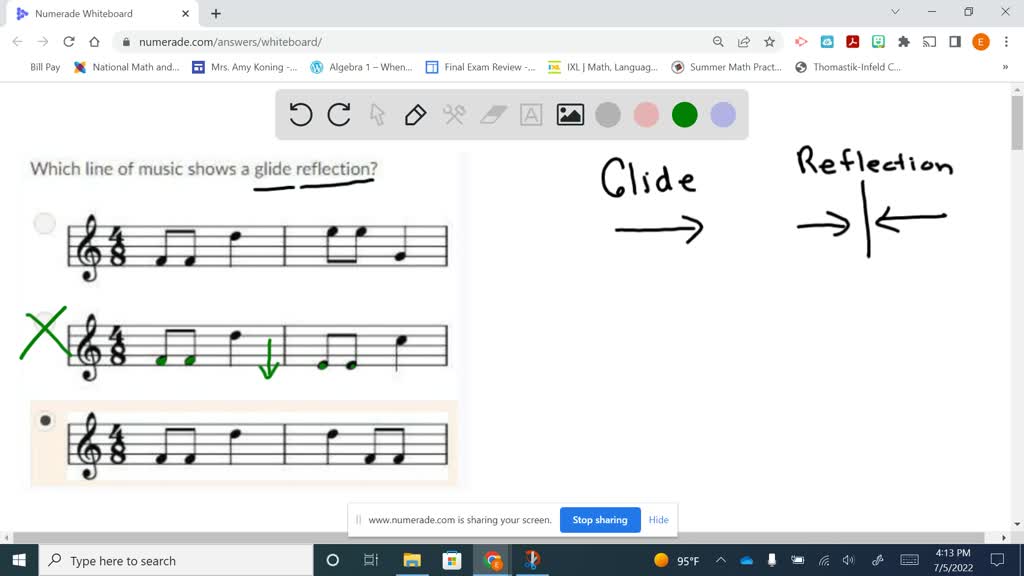Click Hide on the screen-sharing banner
Viewport: 1024px width, 576px height.
pyautogui.click(x=658, y=520)
